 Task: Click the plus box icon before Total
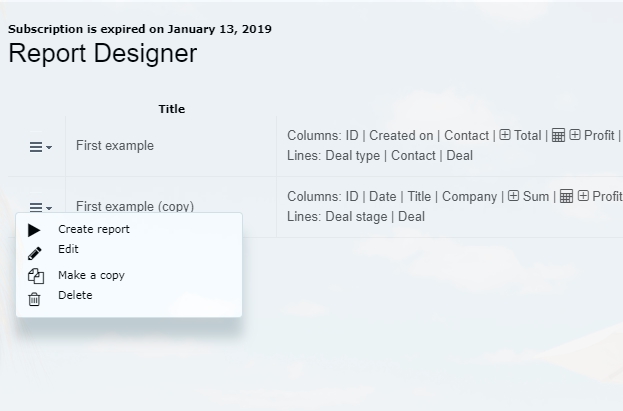tap(505, 135)
